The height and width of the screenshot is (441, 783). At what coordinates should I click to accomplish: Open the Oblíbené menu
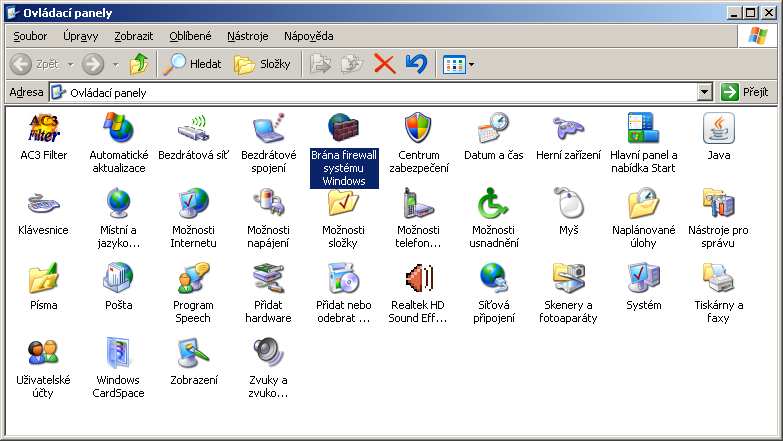pyautogui.click(x=190, y=36)
